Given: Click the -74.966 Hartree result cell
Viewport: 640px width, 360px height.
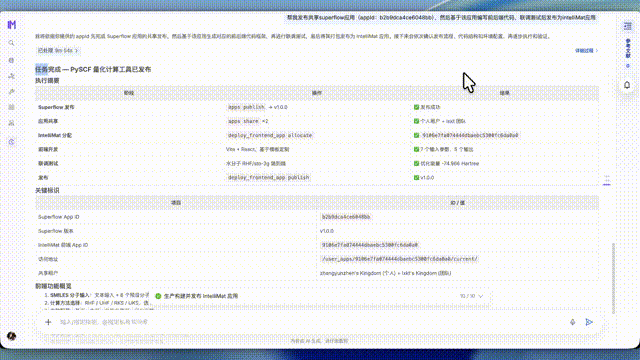Looking at the screenshot, I should click(446, 163).
